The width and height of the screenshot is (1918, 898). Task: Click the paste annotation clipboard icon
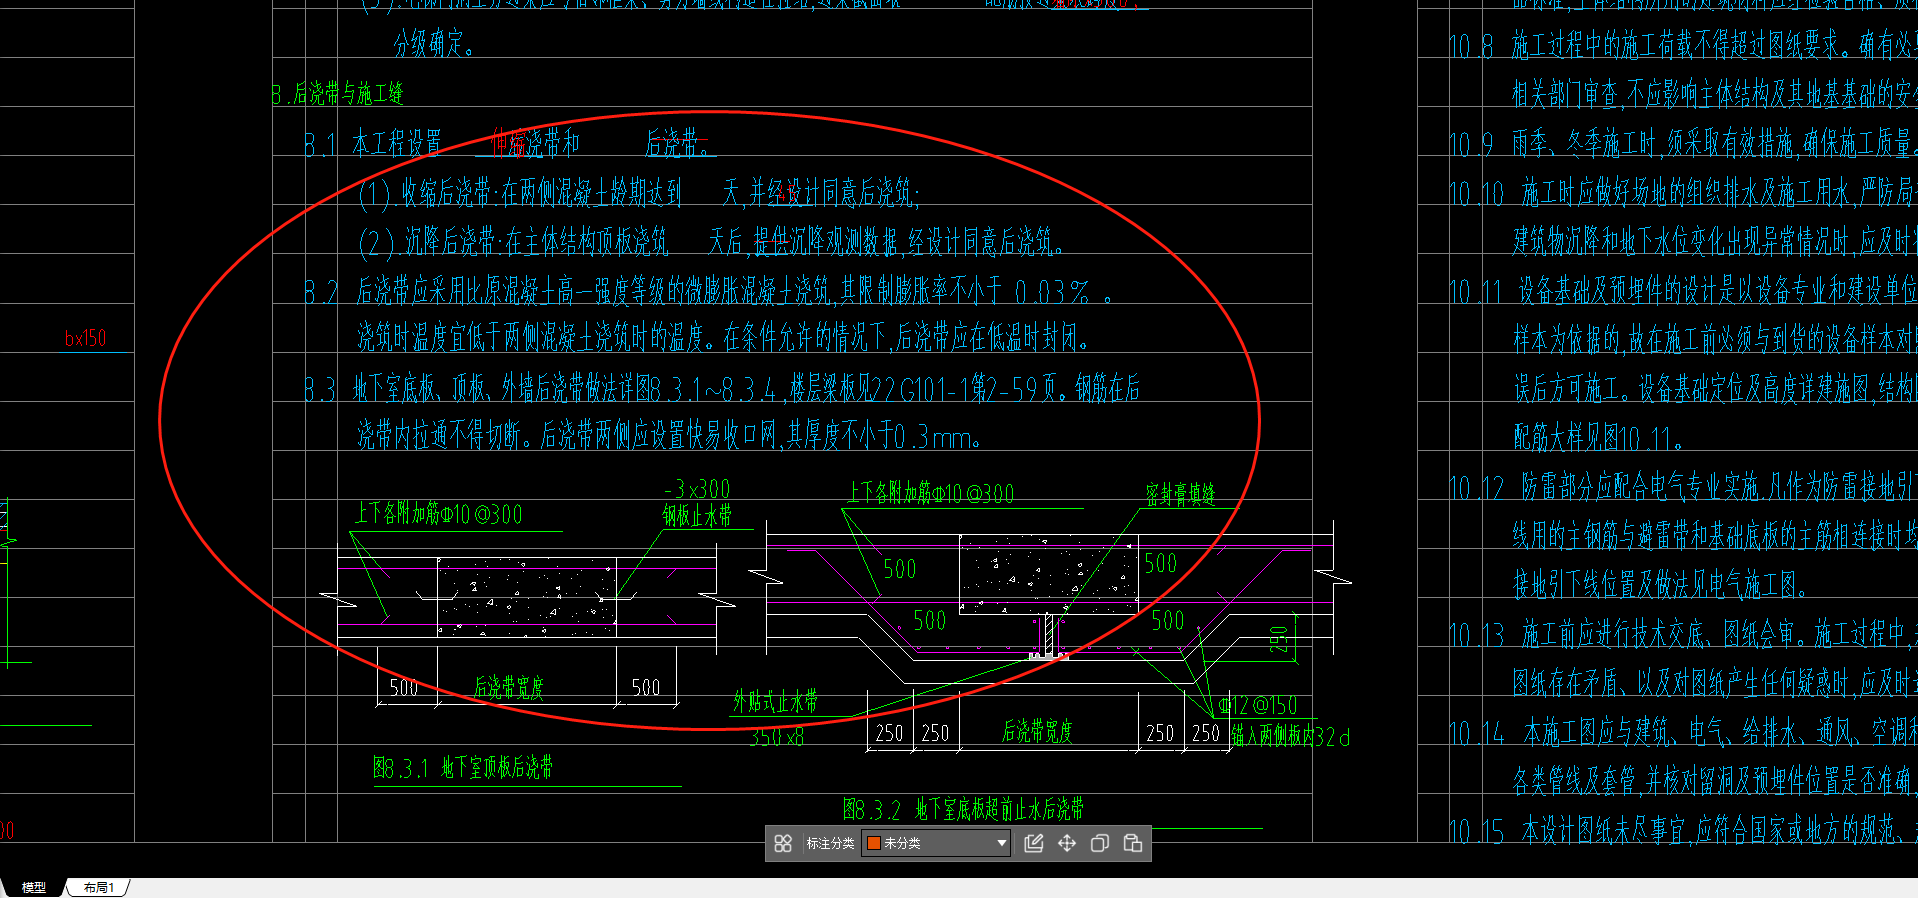tap(1133, 843)
